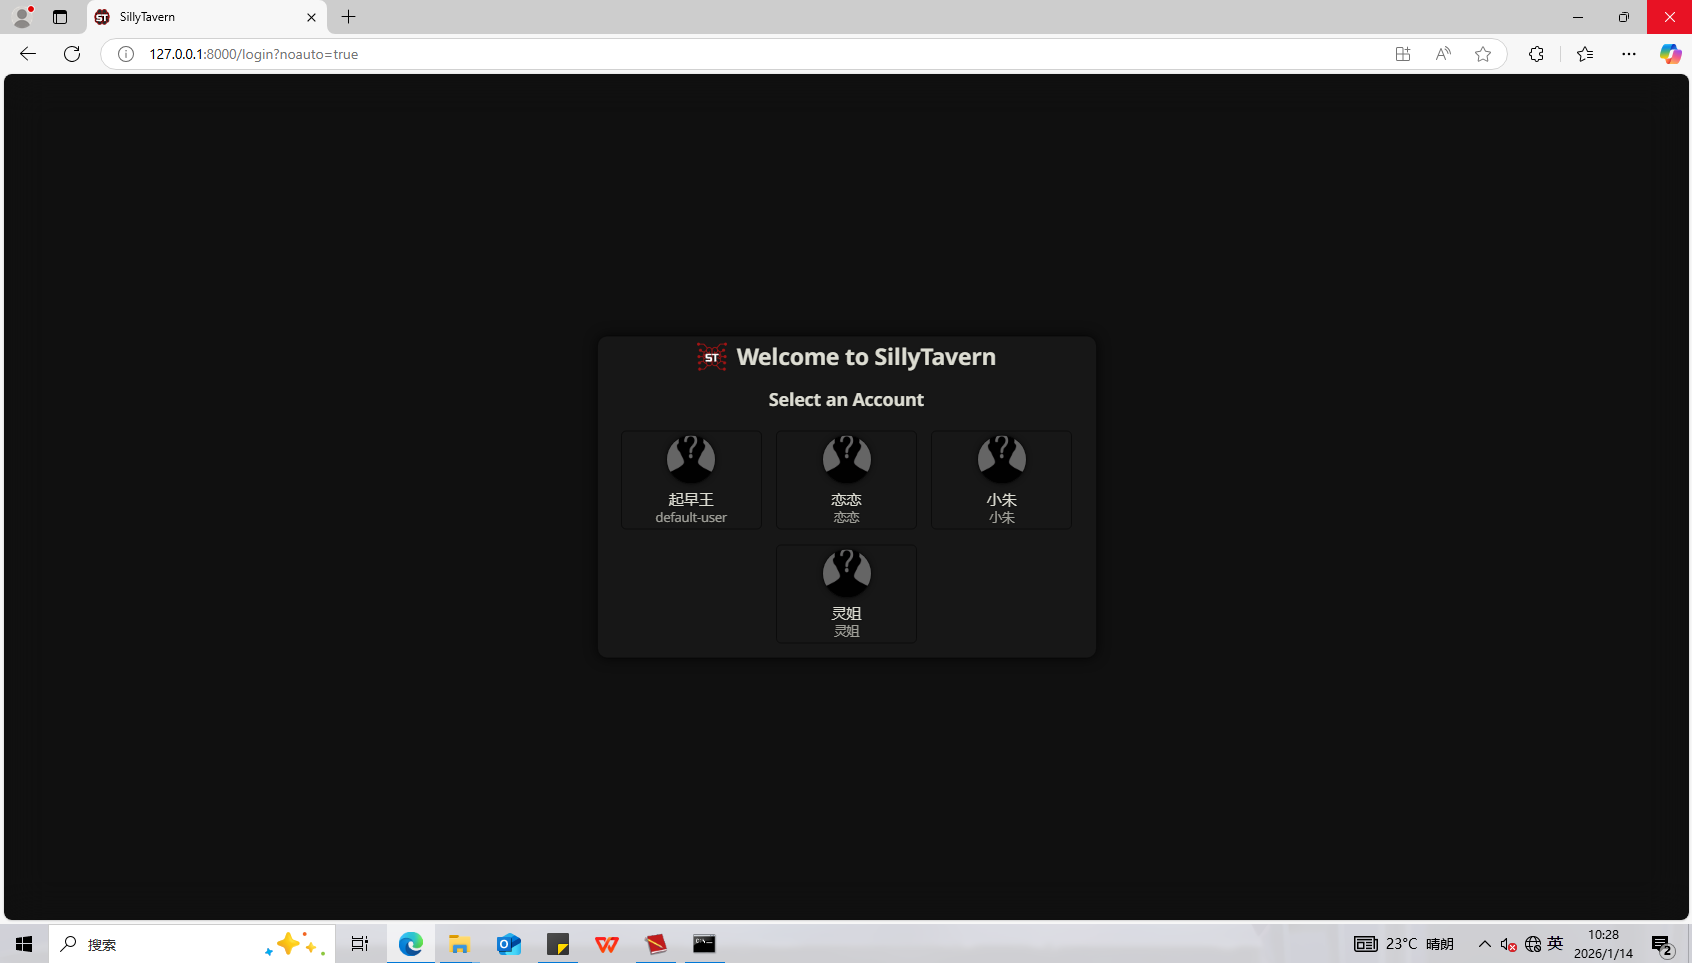
Task: Switch the input method indicator 英
Action: 1555,943
